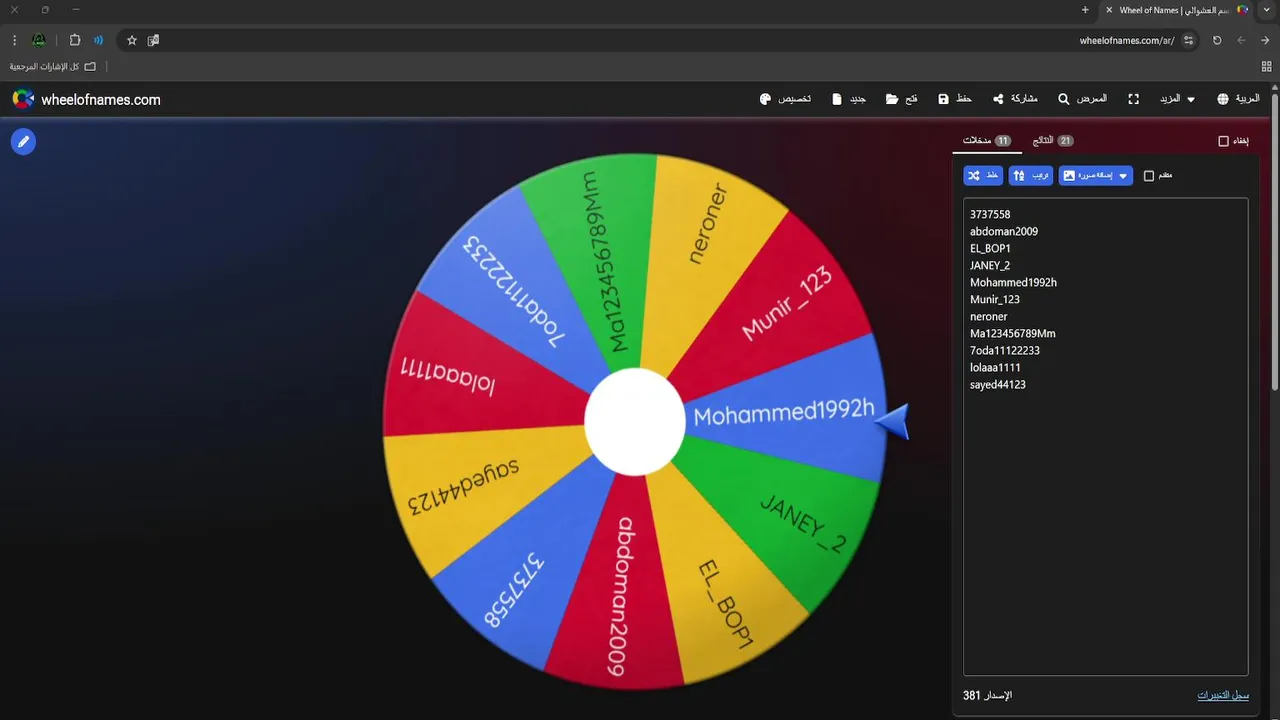
Task: Select 'sayed44123' entry in the list
Action: (x=998, y=384)
